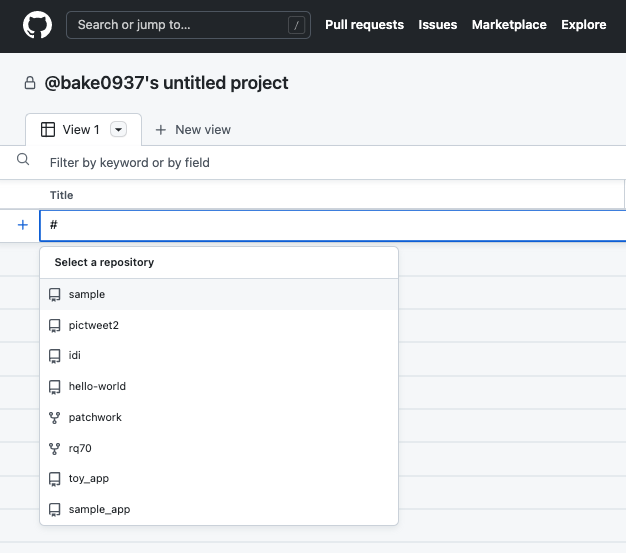
Task: Click repo icon next to toy_app
Action: tap(54, 479)
